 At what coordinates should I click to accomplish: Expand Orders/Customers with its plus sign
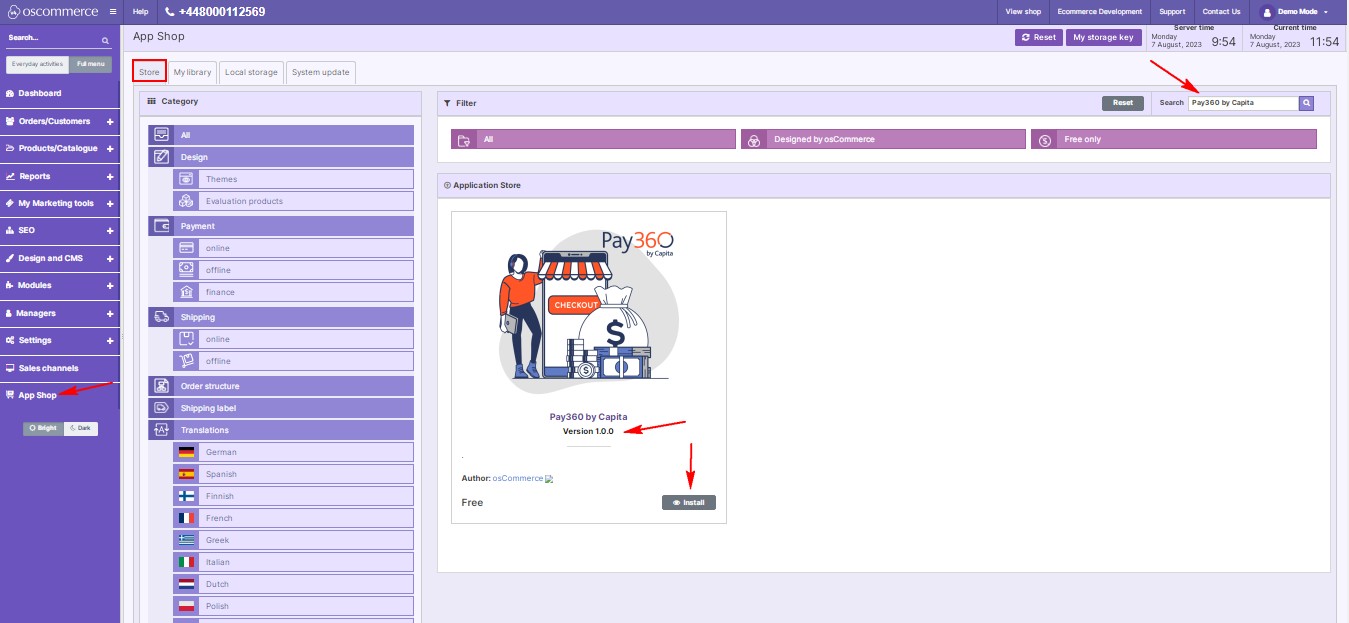click(110, 121)
